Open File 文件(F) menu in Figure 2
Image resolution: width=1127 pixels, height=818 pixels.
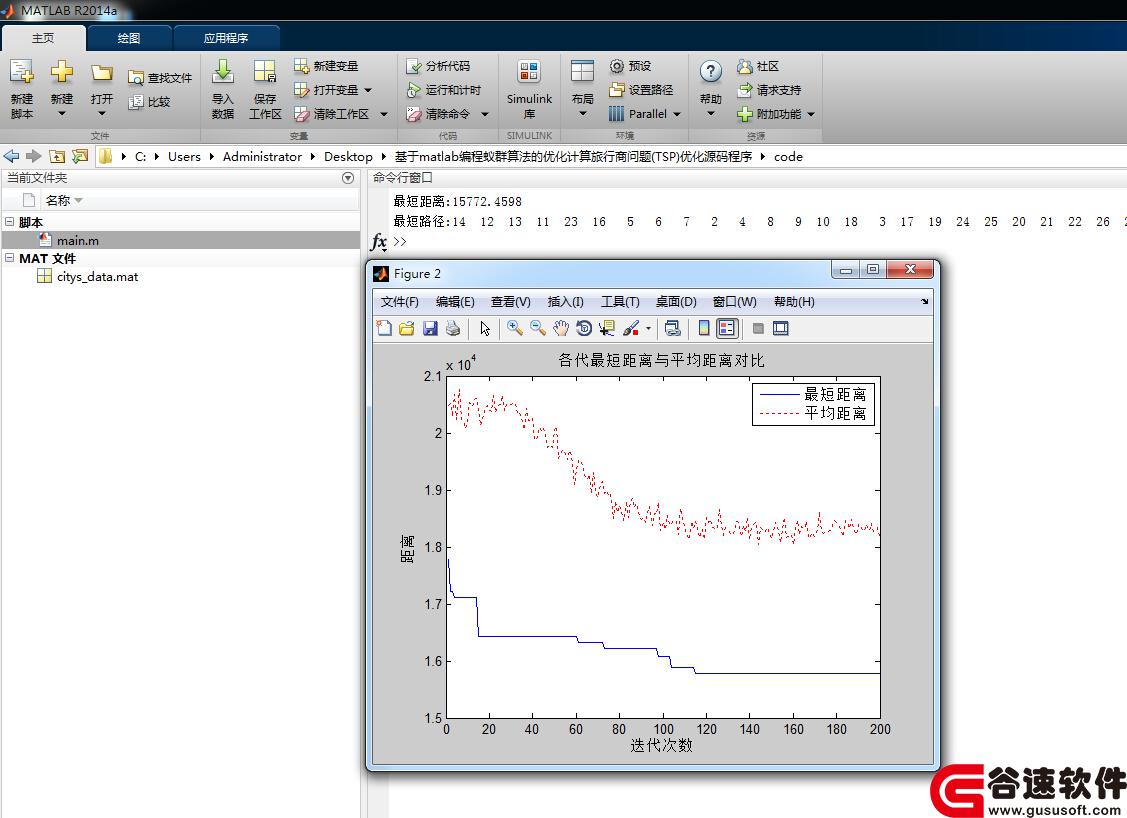pos(400,302)
